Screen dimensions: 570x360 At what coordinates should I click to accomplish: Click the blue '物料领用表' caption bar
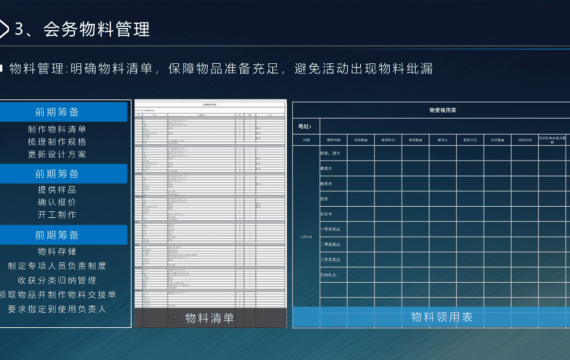point(431,317)
